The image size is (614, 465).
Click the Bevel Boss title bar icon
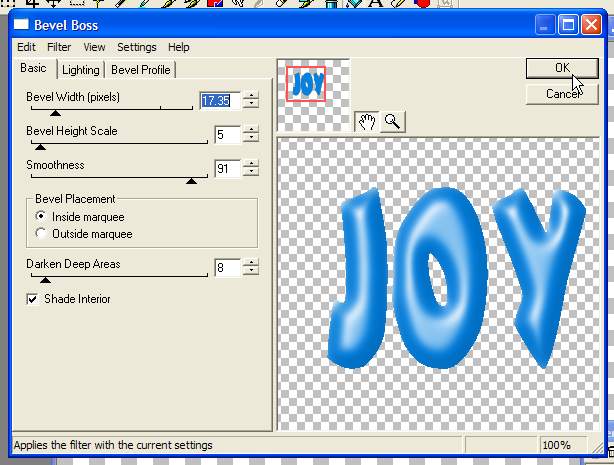click(22, 25)
